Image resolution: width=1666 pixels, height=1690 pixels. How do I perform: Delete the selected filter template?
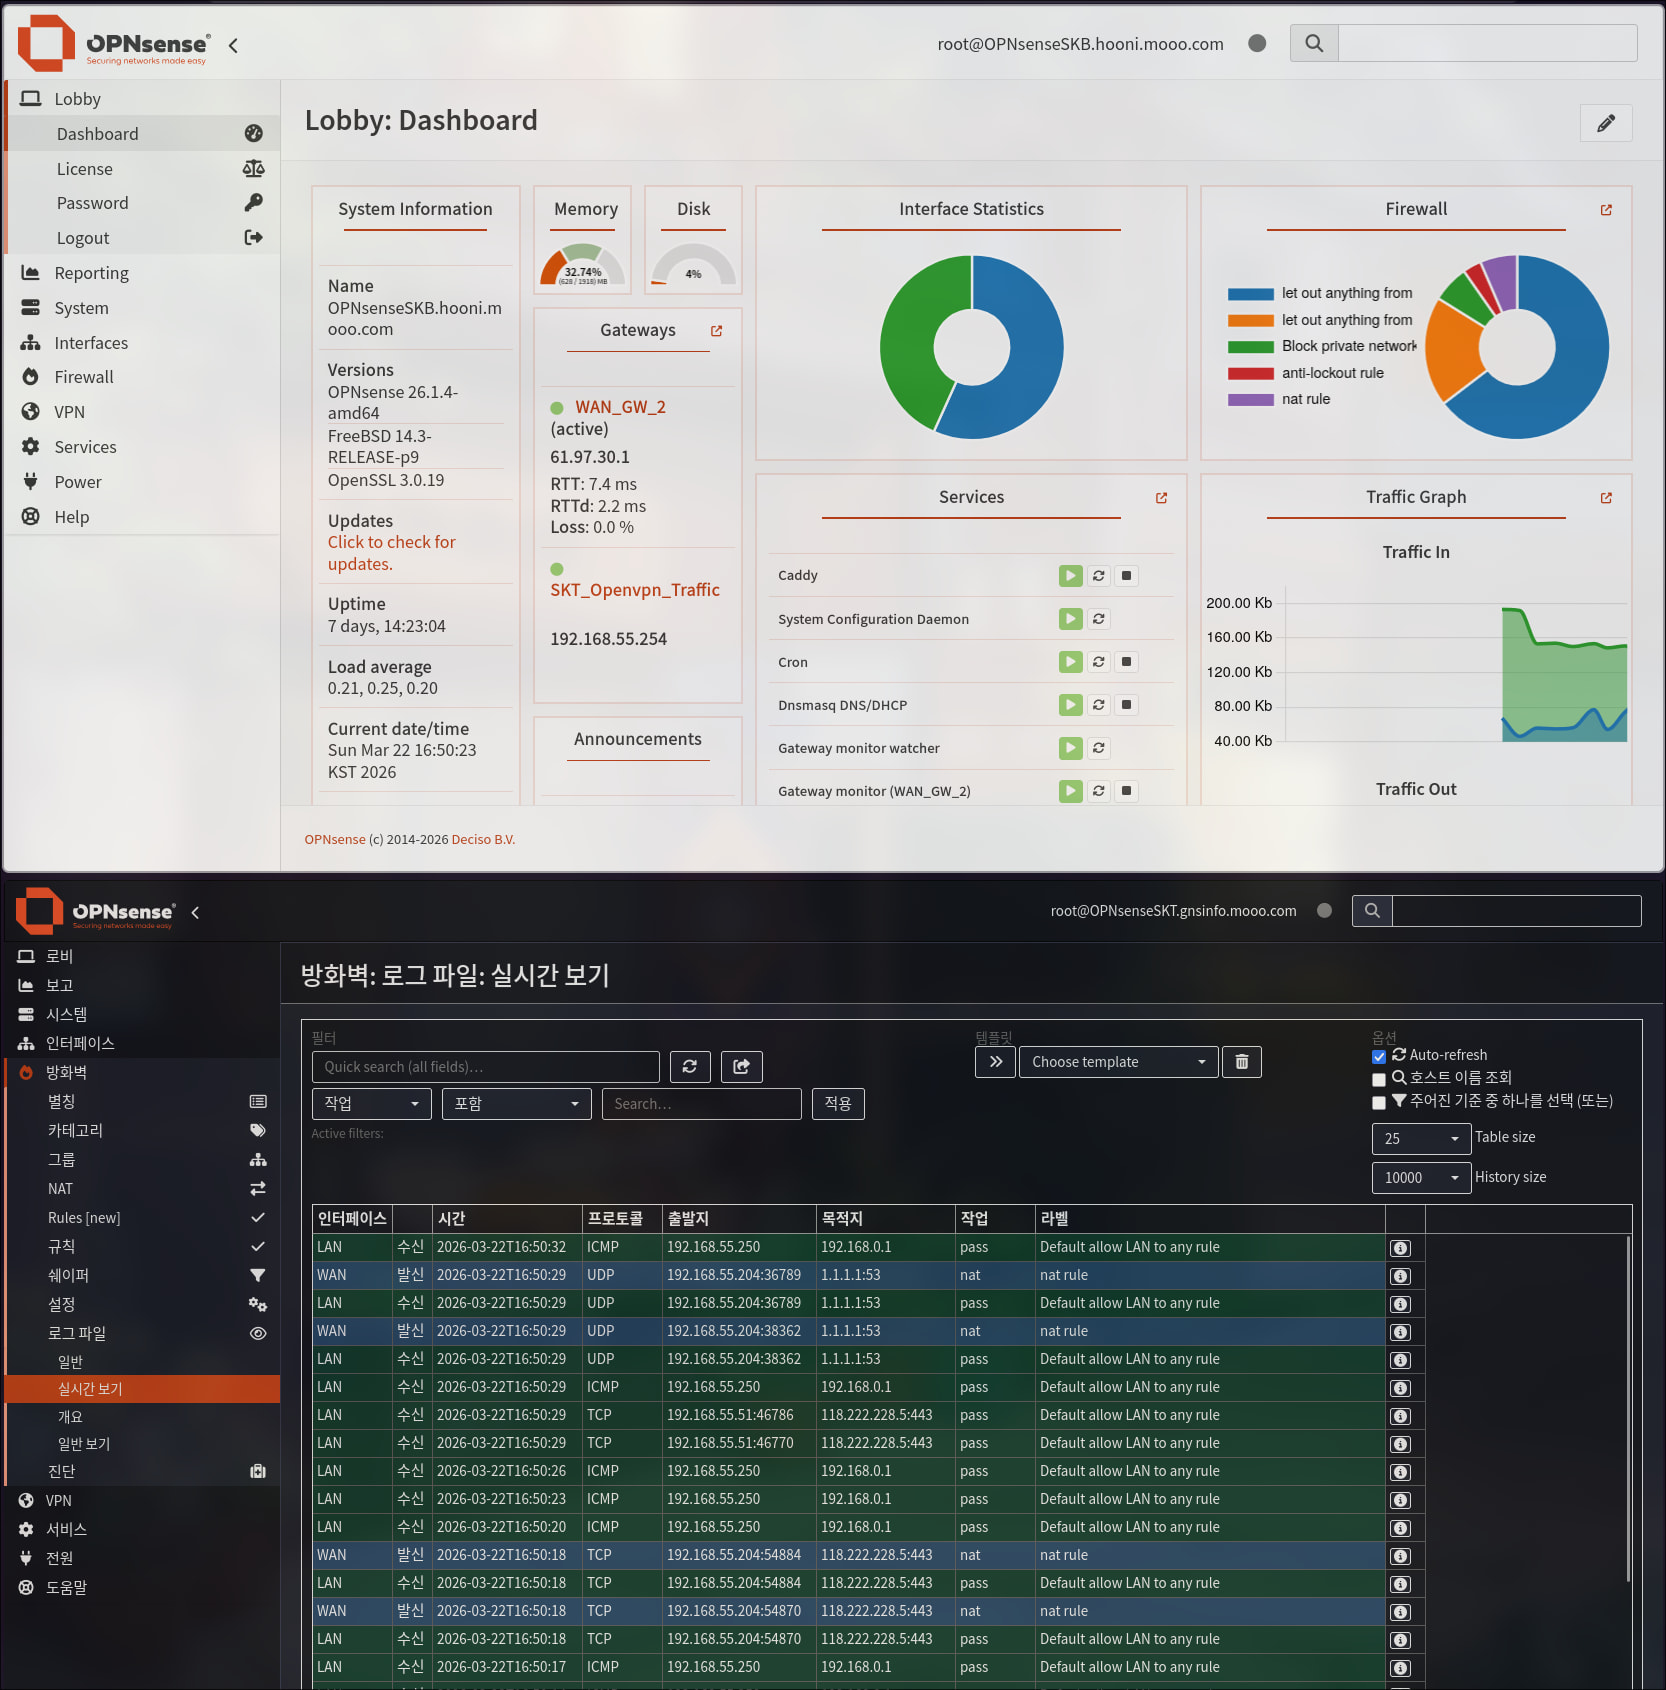pyautogui.click(x=1241, y=1062)
